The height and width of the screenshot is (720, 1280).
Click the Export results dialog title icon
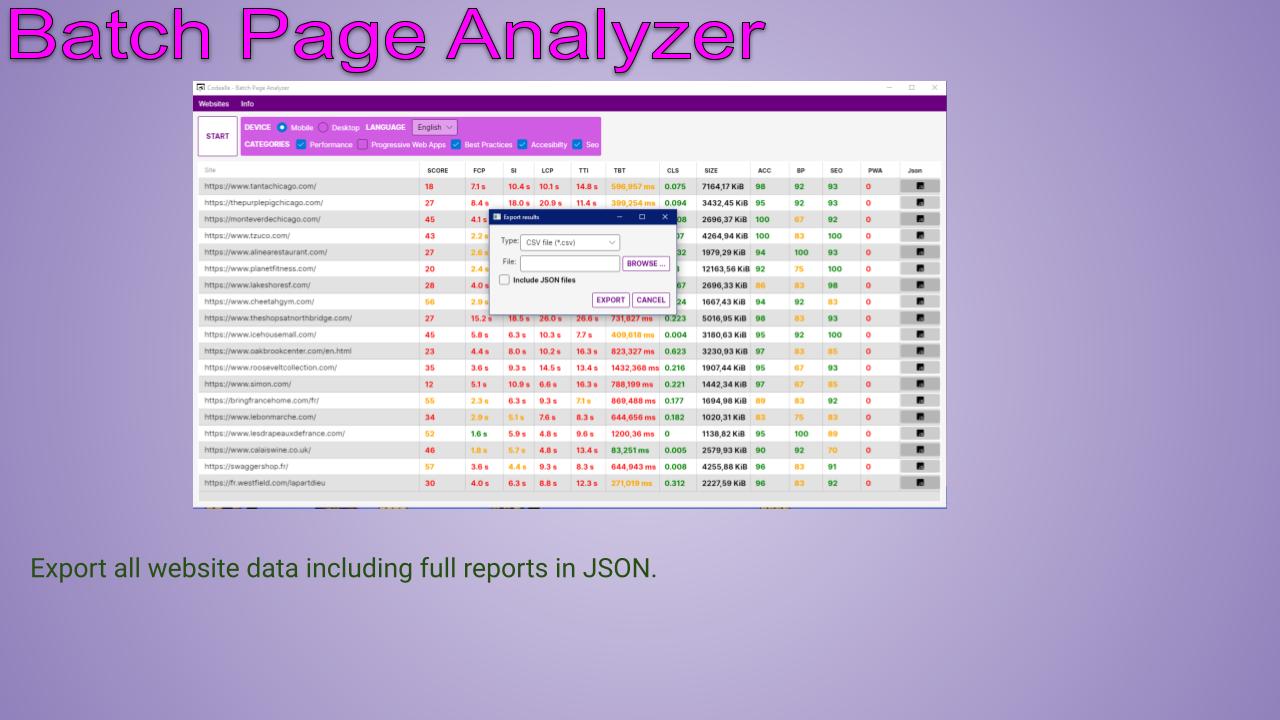tap(496, 217)
